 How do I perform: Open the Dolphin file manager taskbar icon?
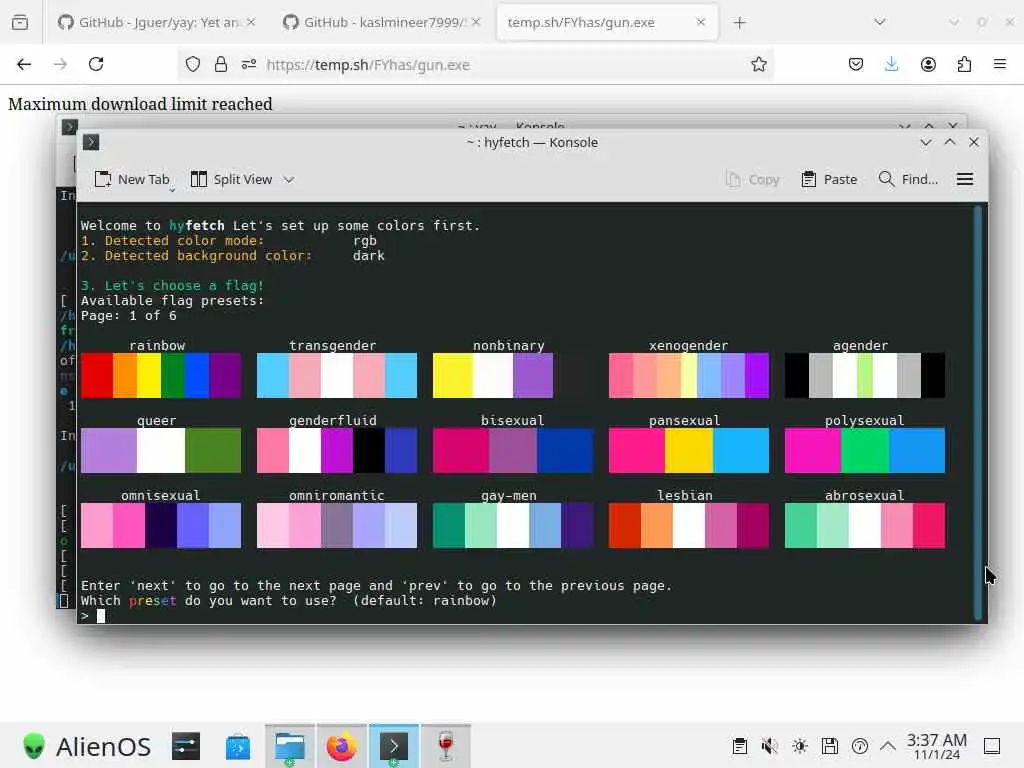(289, 746)
